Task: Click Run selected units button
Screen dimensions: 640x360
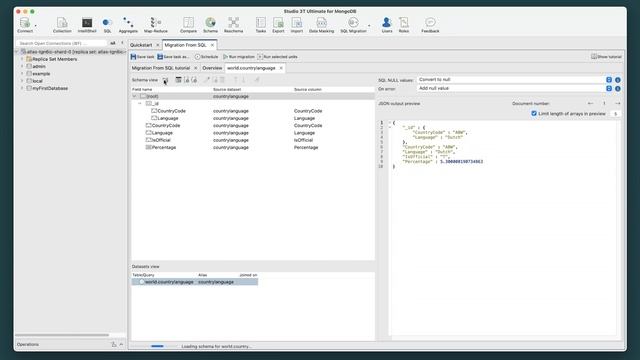Action: 278,57
